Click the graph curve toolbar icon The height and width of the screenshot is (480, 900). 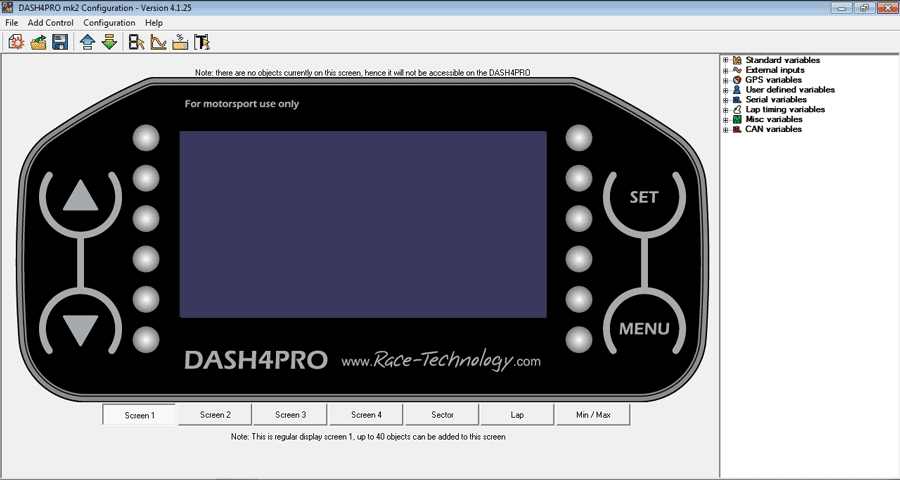pos(158,42)
